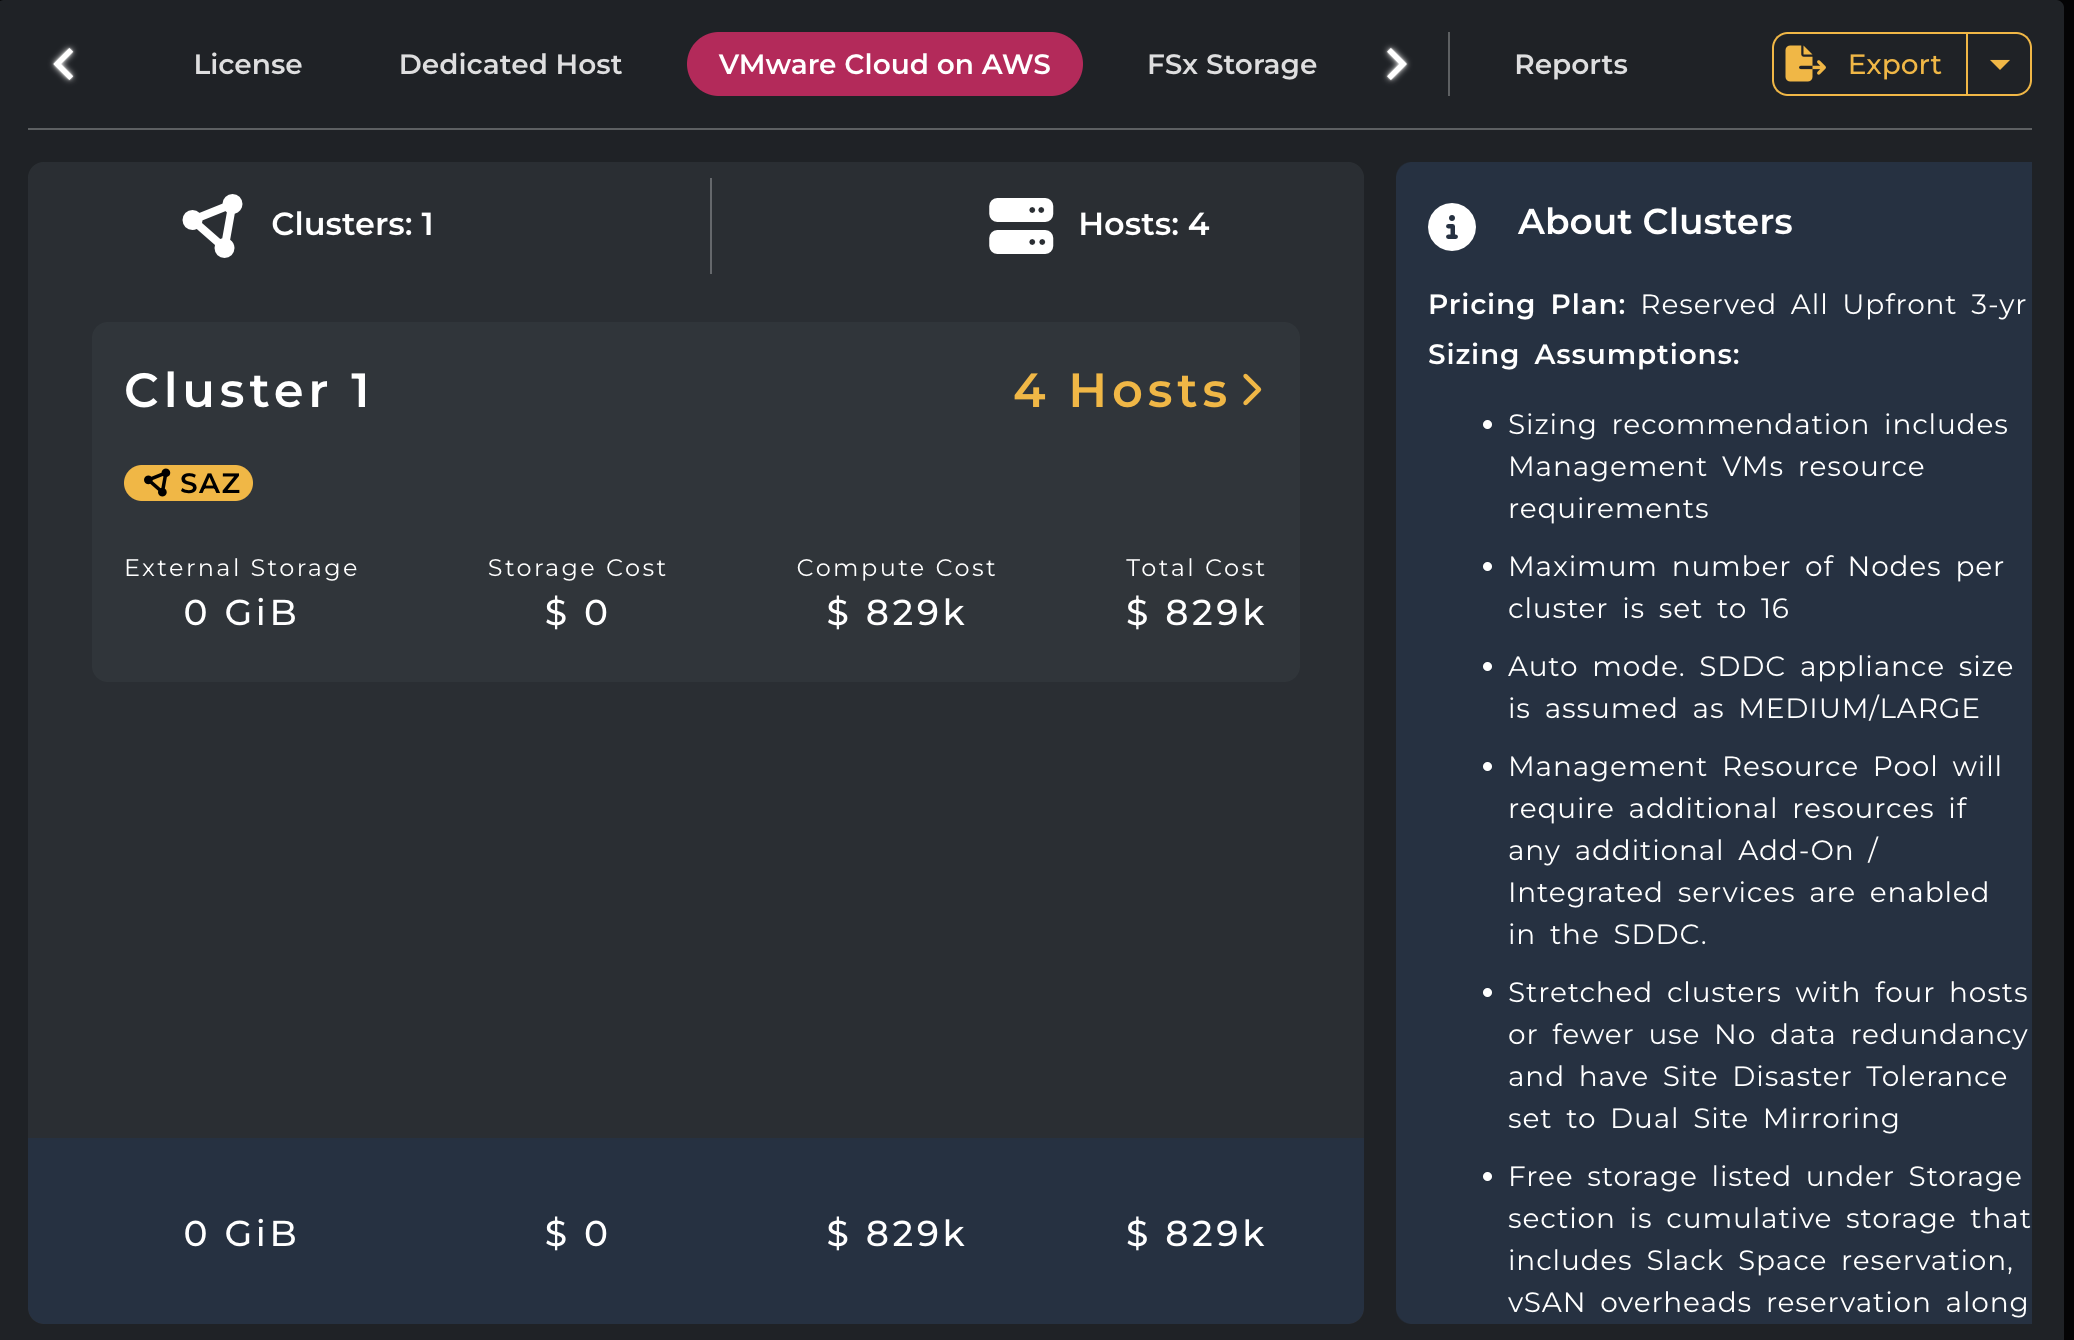Click the Total Cost label in Cluster 1

click(1196, 567)
